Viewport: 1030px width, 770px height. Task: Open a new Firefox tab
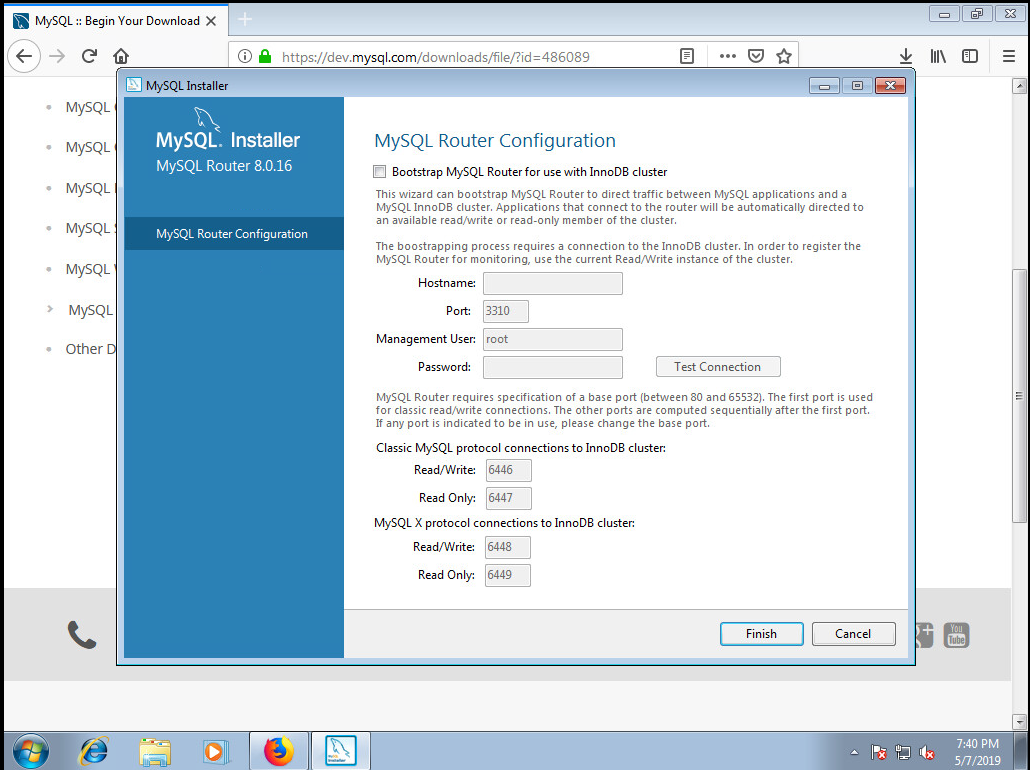click(245, 20)
